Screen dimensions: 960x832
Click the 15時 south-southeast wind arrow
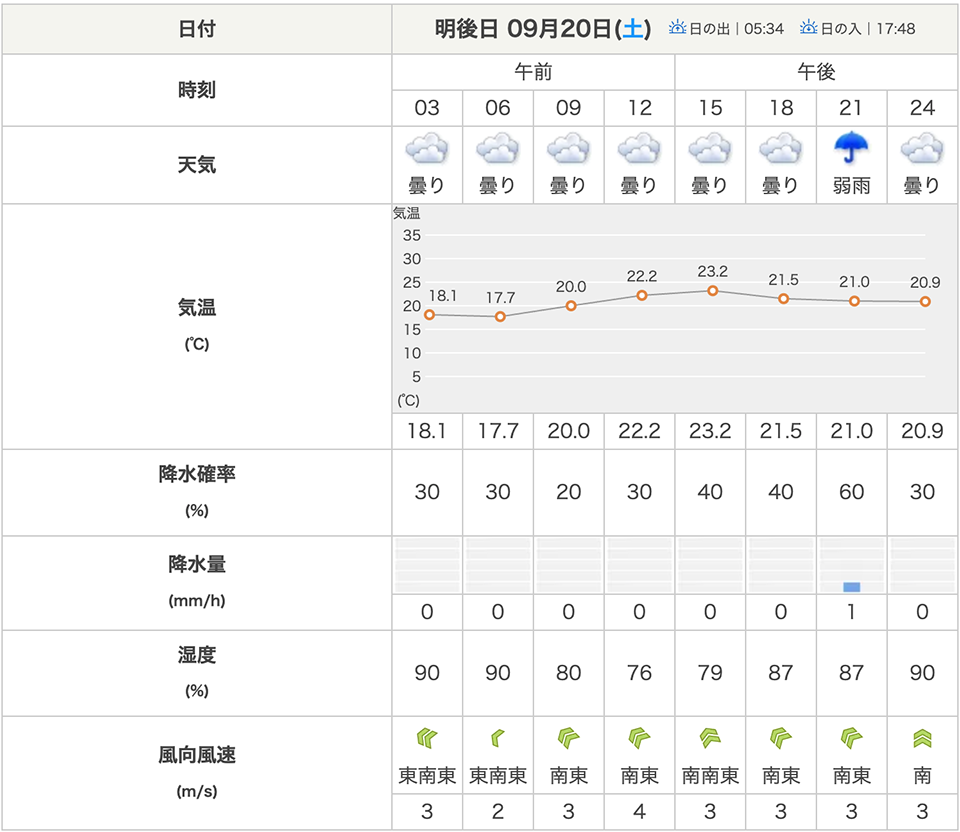[x=710, y=739]
